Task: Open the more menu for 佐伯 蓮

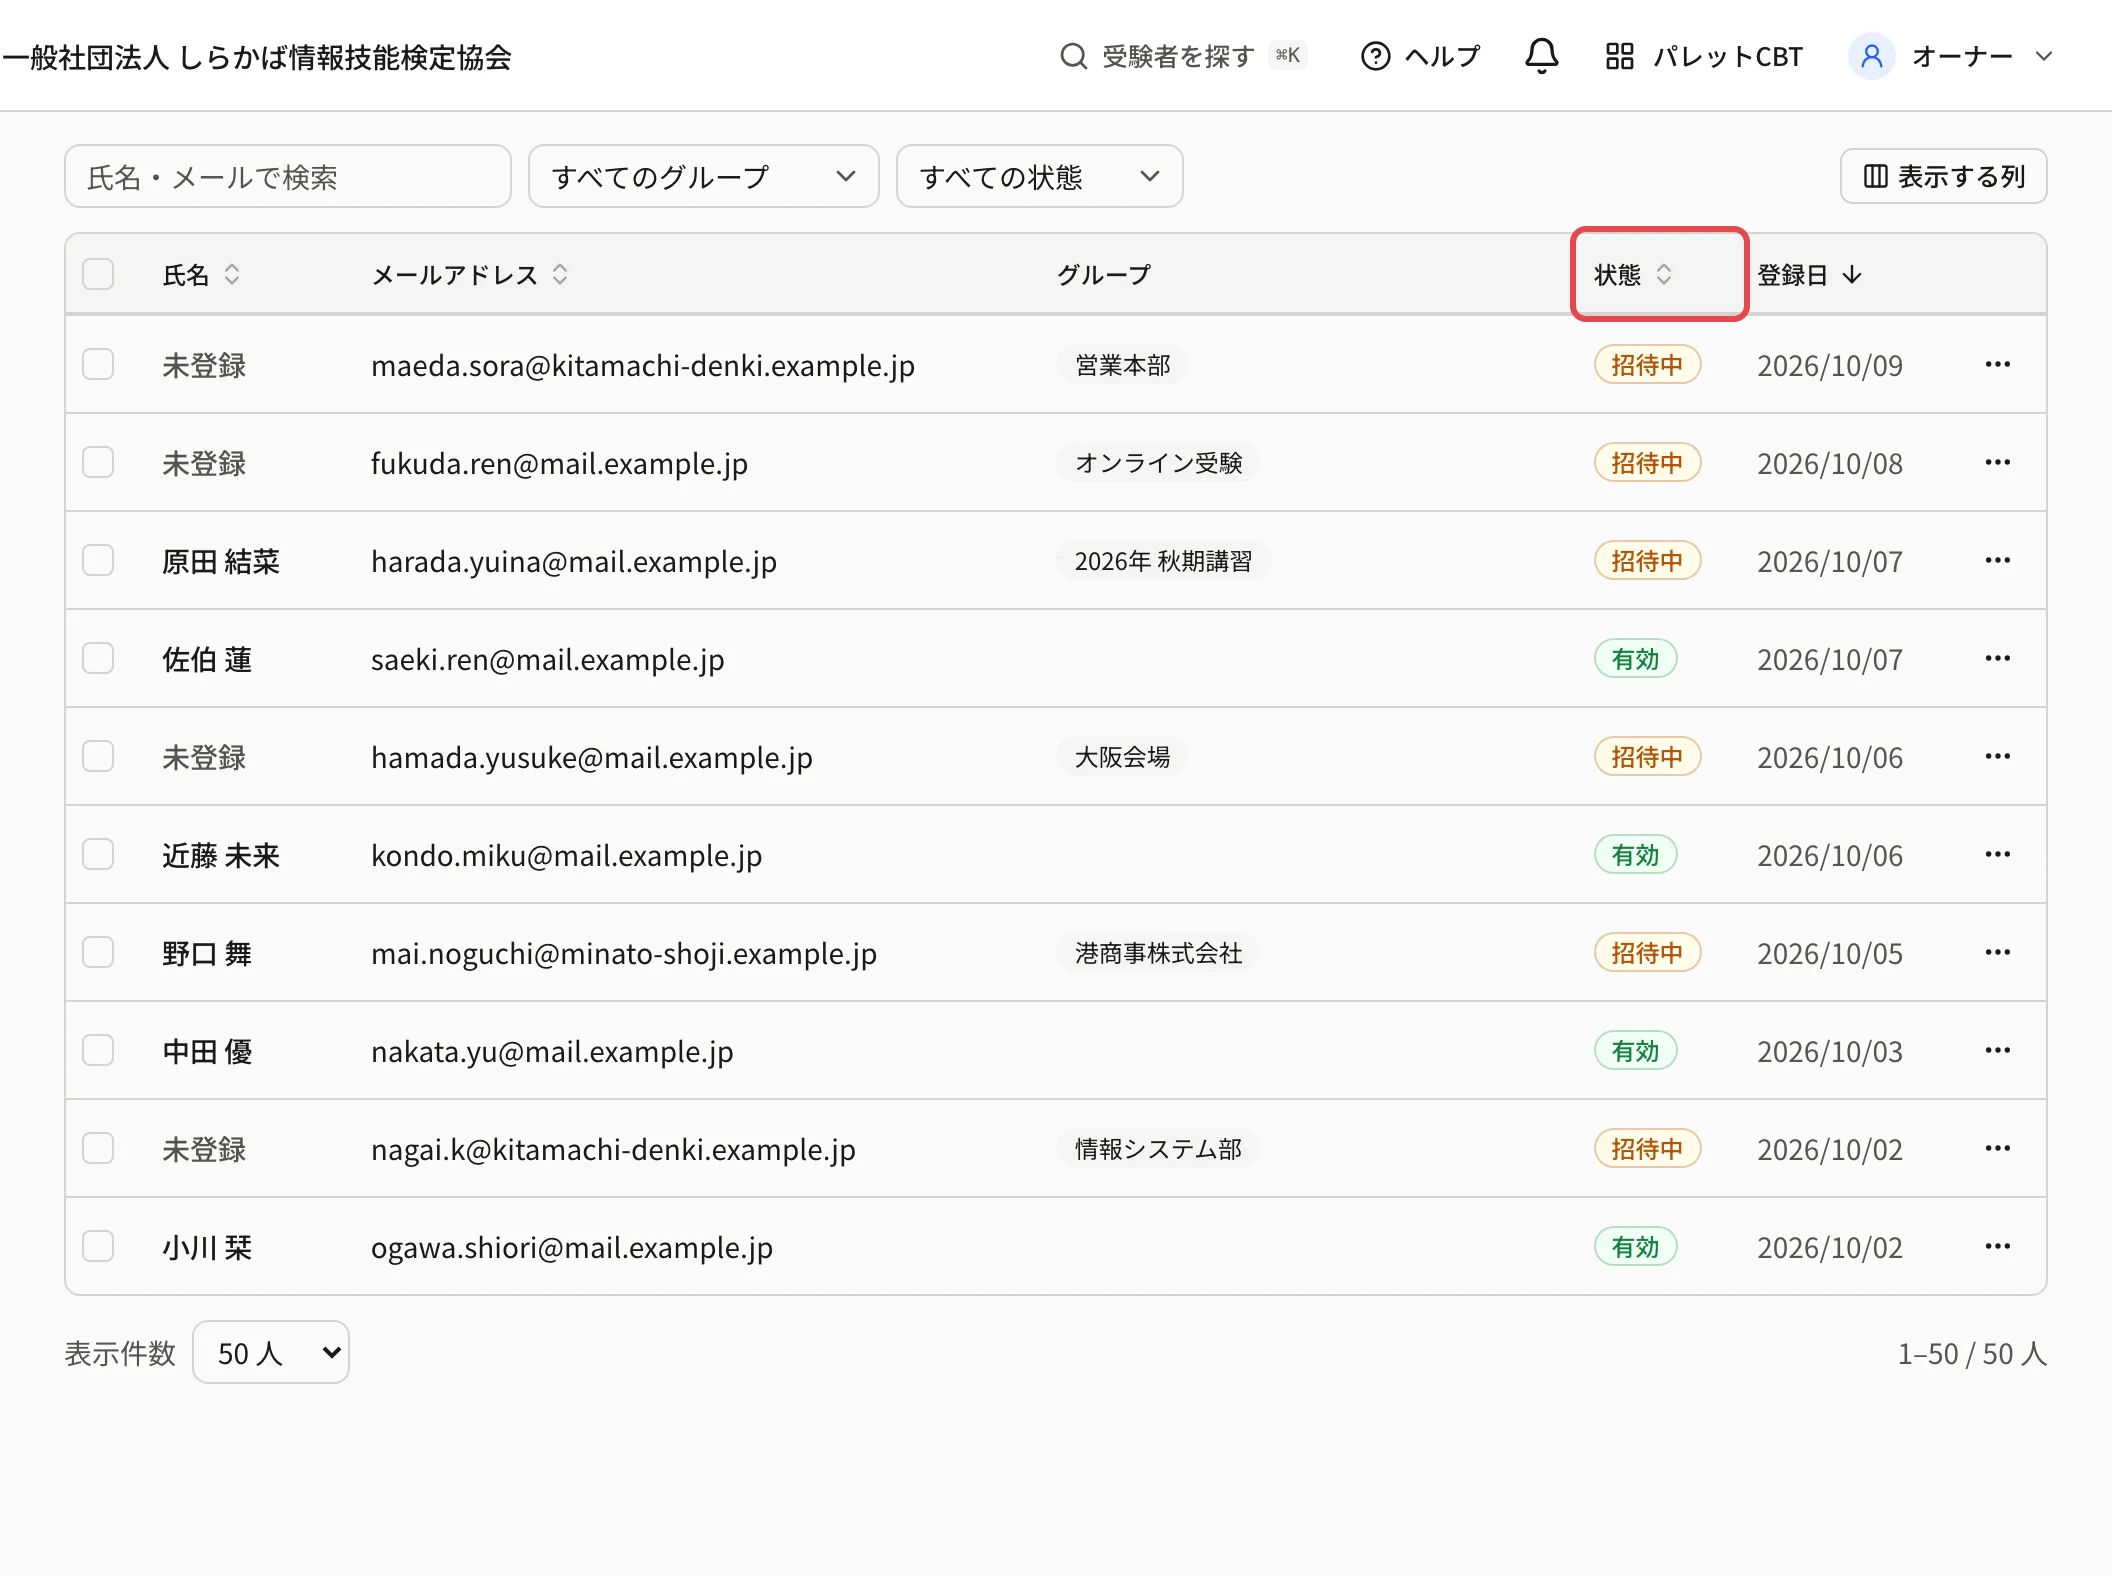Action: (x=1997, y=659)
